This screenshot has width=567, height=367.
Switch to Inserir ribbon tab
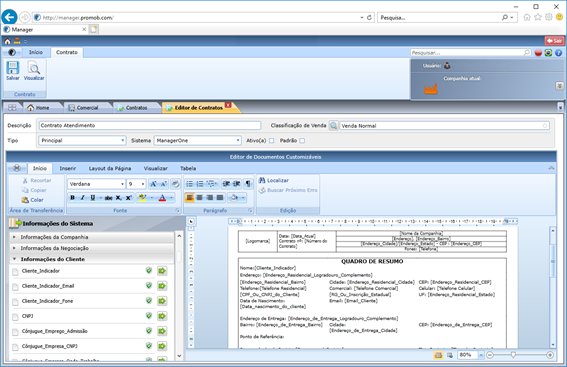(x=68, y=168)
